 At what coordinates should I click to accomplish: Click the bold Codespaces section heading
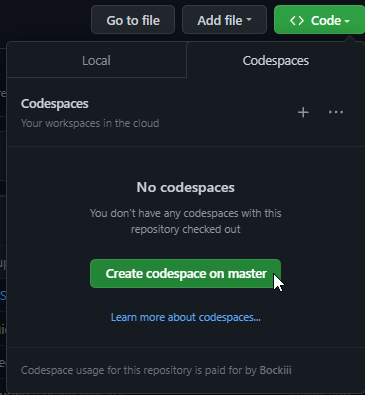point(55,104)
